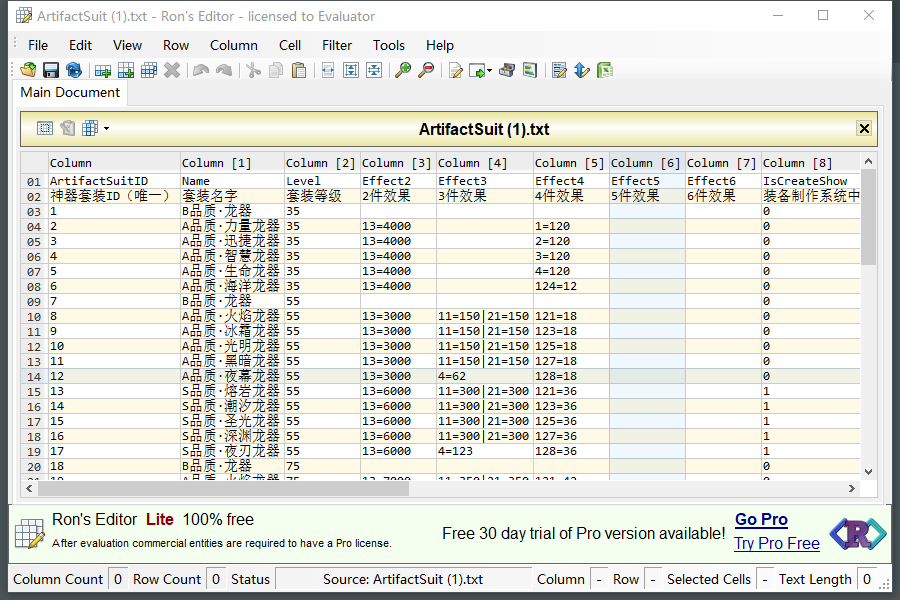Click the Insert Row icon with green plus
This screenshot has height=600, width=900.
103,70
